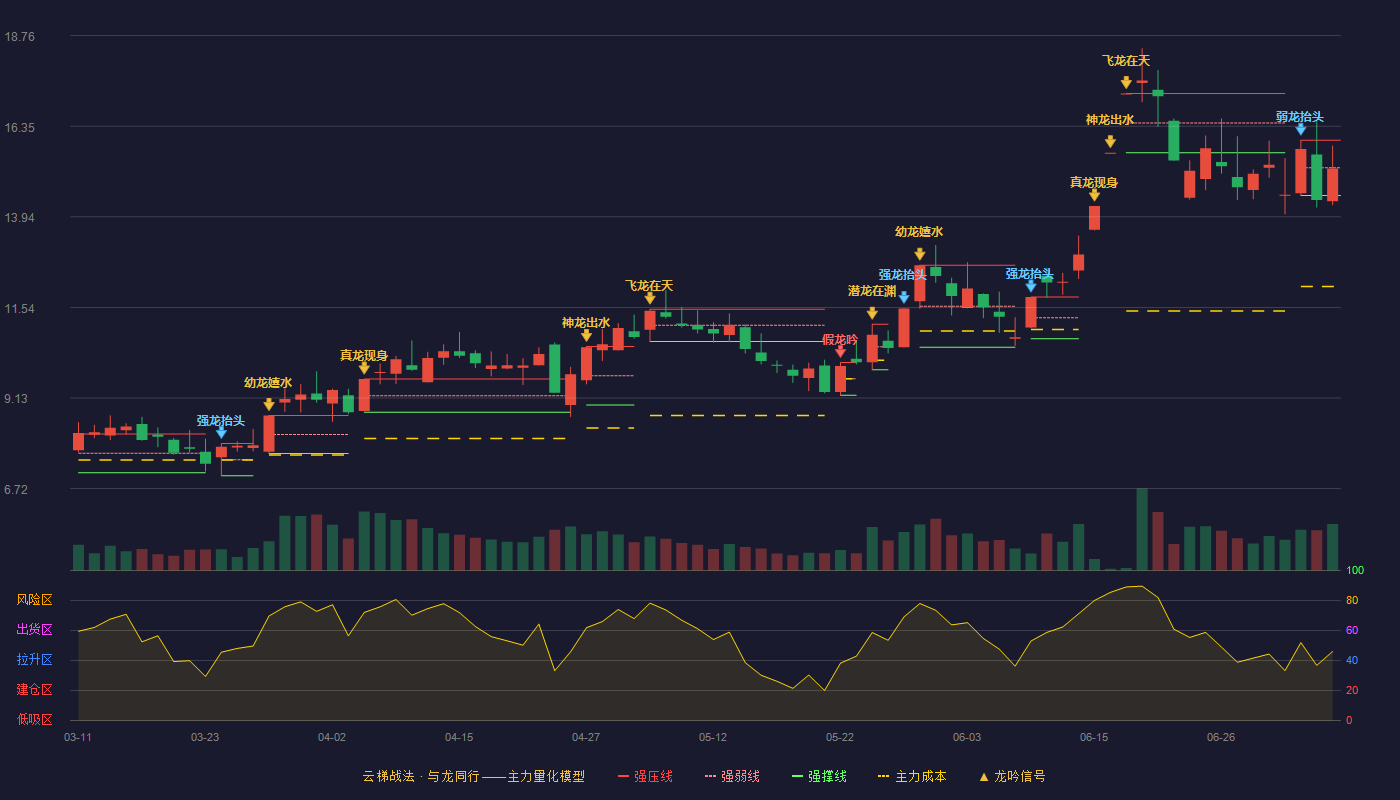The height and width of the screenshot is (800, 1400).
Task: Click the 06-26 date label
Action: 1221,737
